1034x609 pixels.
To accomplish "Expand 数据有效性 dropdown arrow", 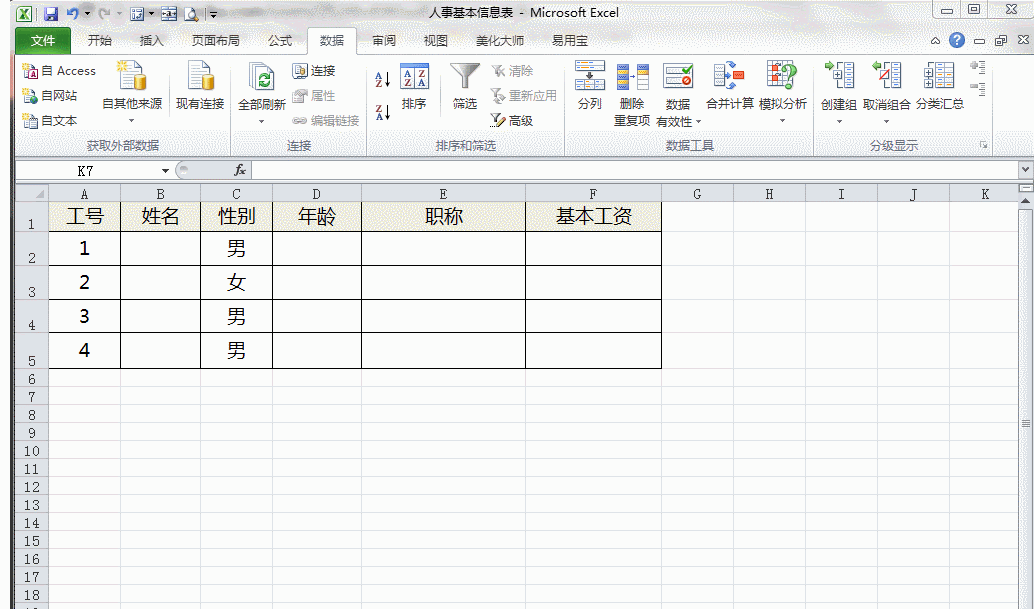I will pyautogui.click(x=698, y=122).
